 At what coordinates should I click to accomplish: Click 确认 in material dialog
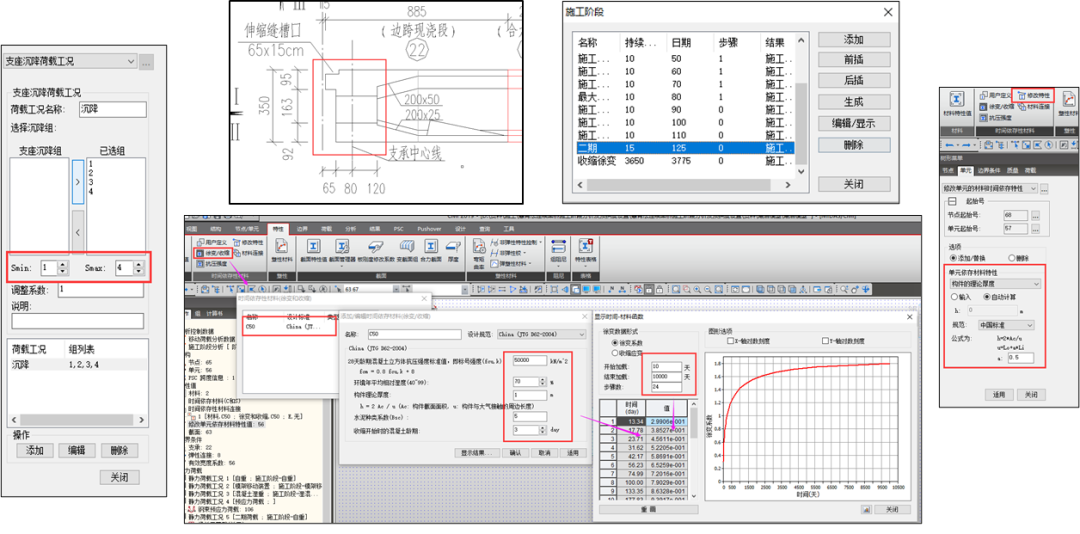pos(515,453)
